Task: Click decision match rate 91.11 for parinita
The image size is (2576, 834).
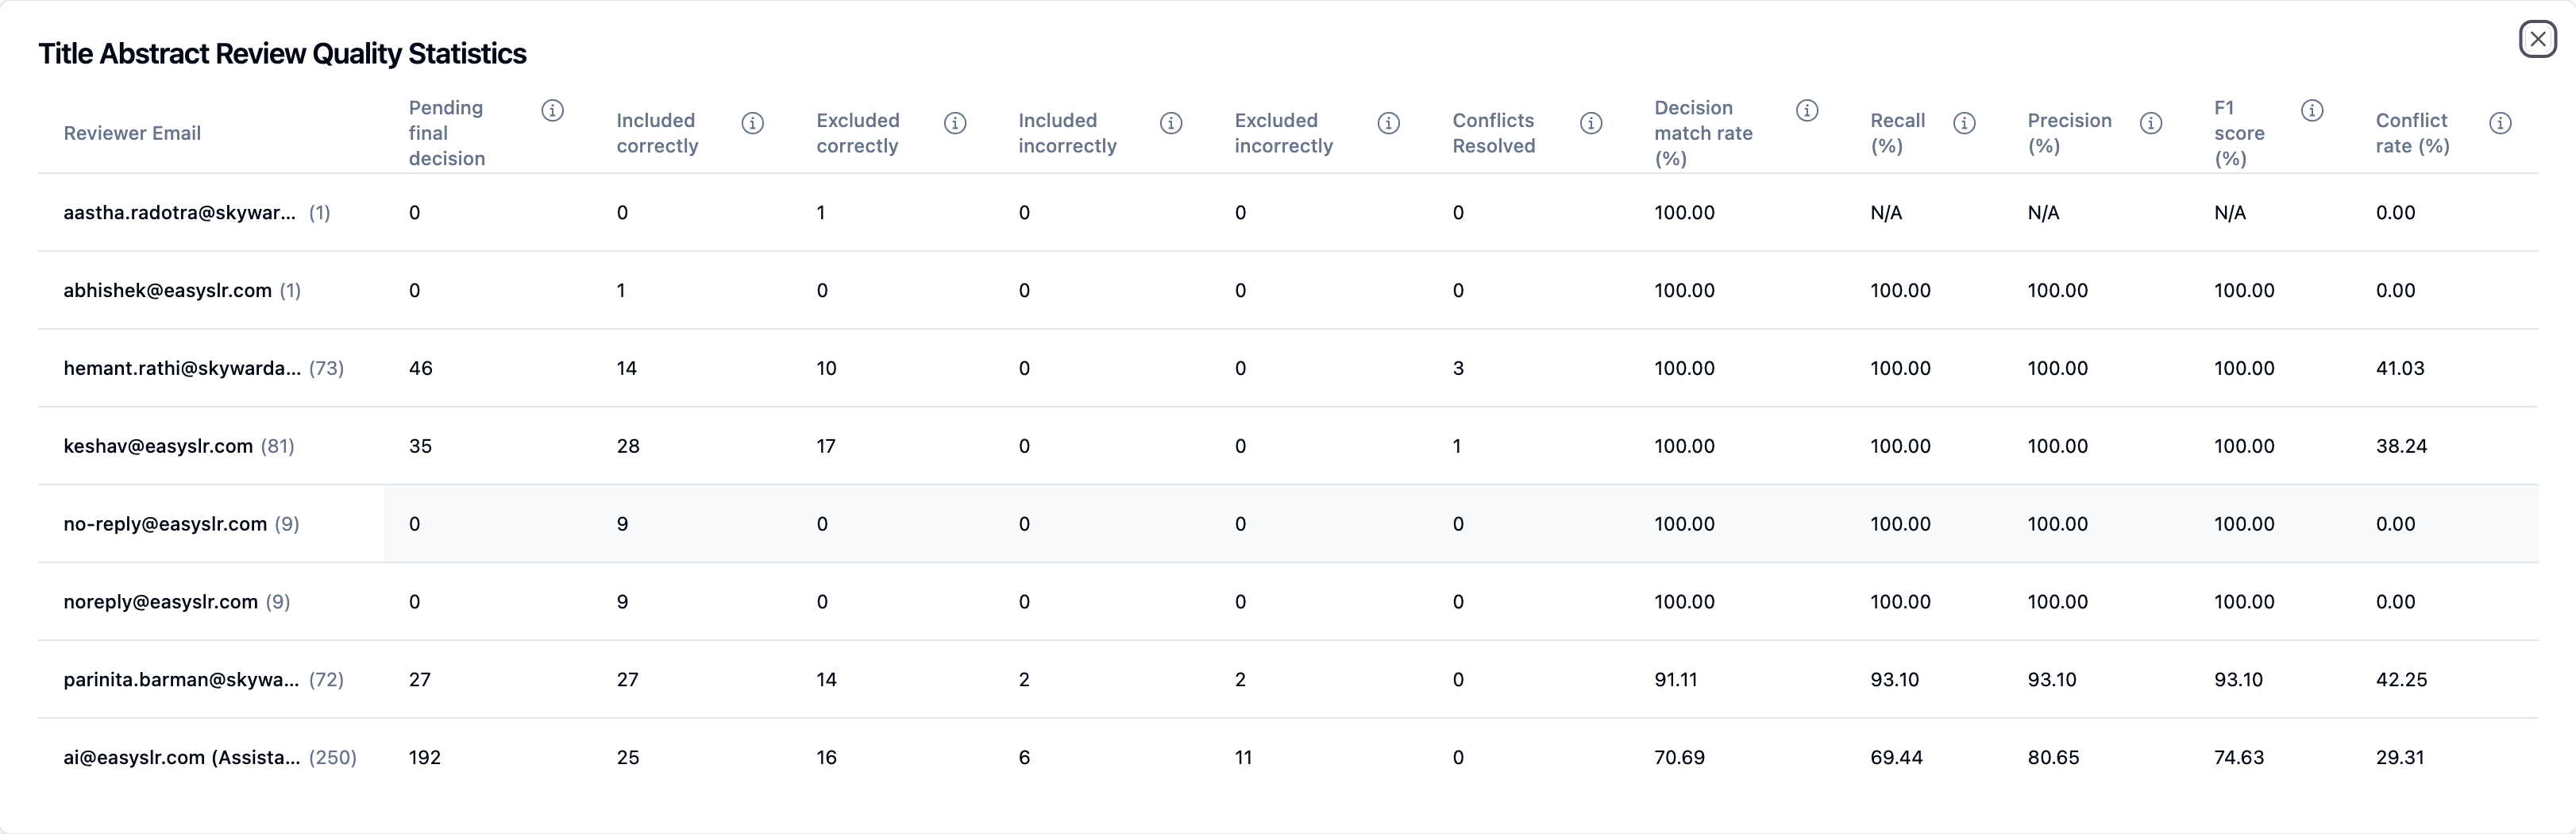Action: (1676, 680)
